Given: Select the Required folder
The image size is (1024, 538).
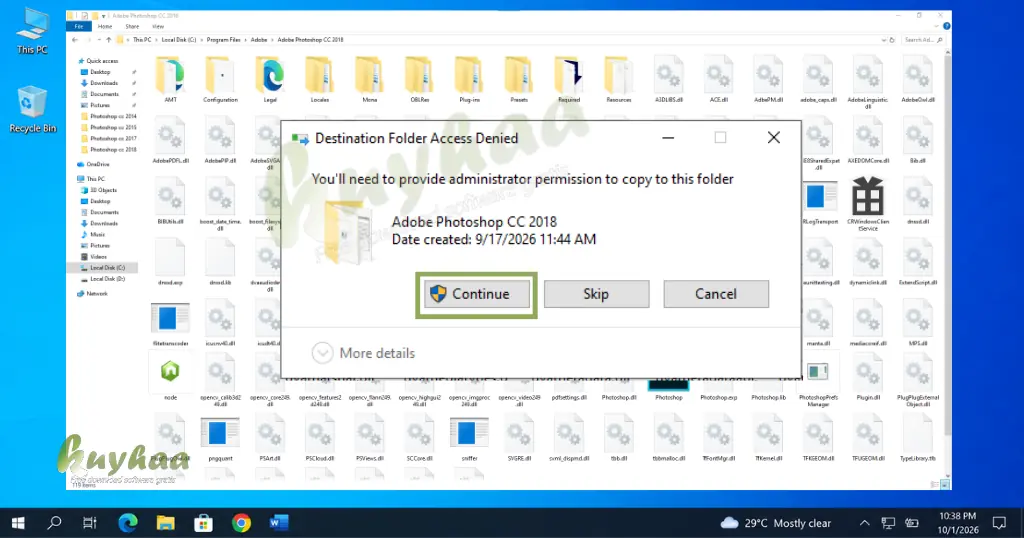Looking at the screenshot, I should point(569,80).
